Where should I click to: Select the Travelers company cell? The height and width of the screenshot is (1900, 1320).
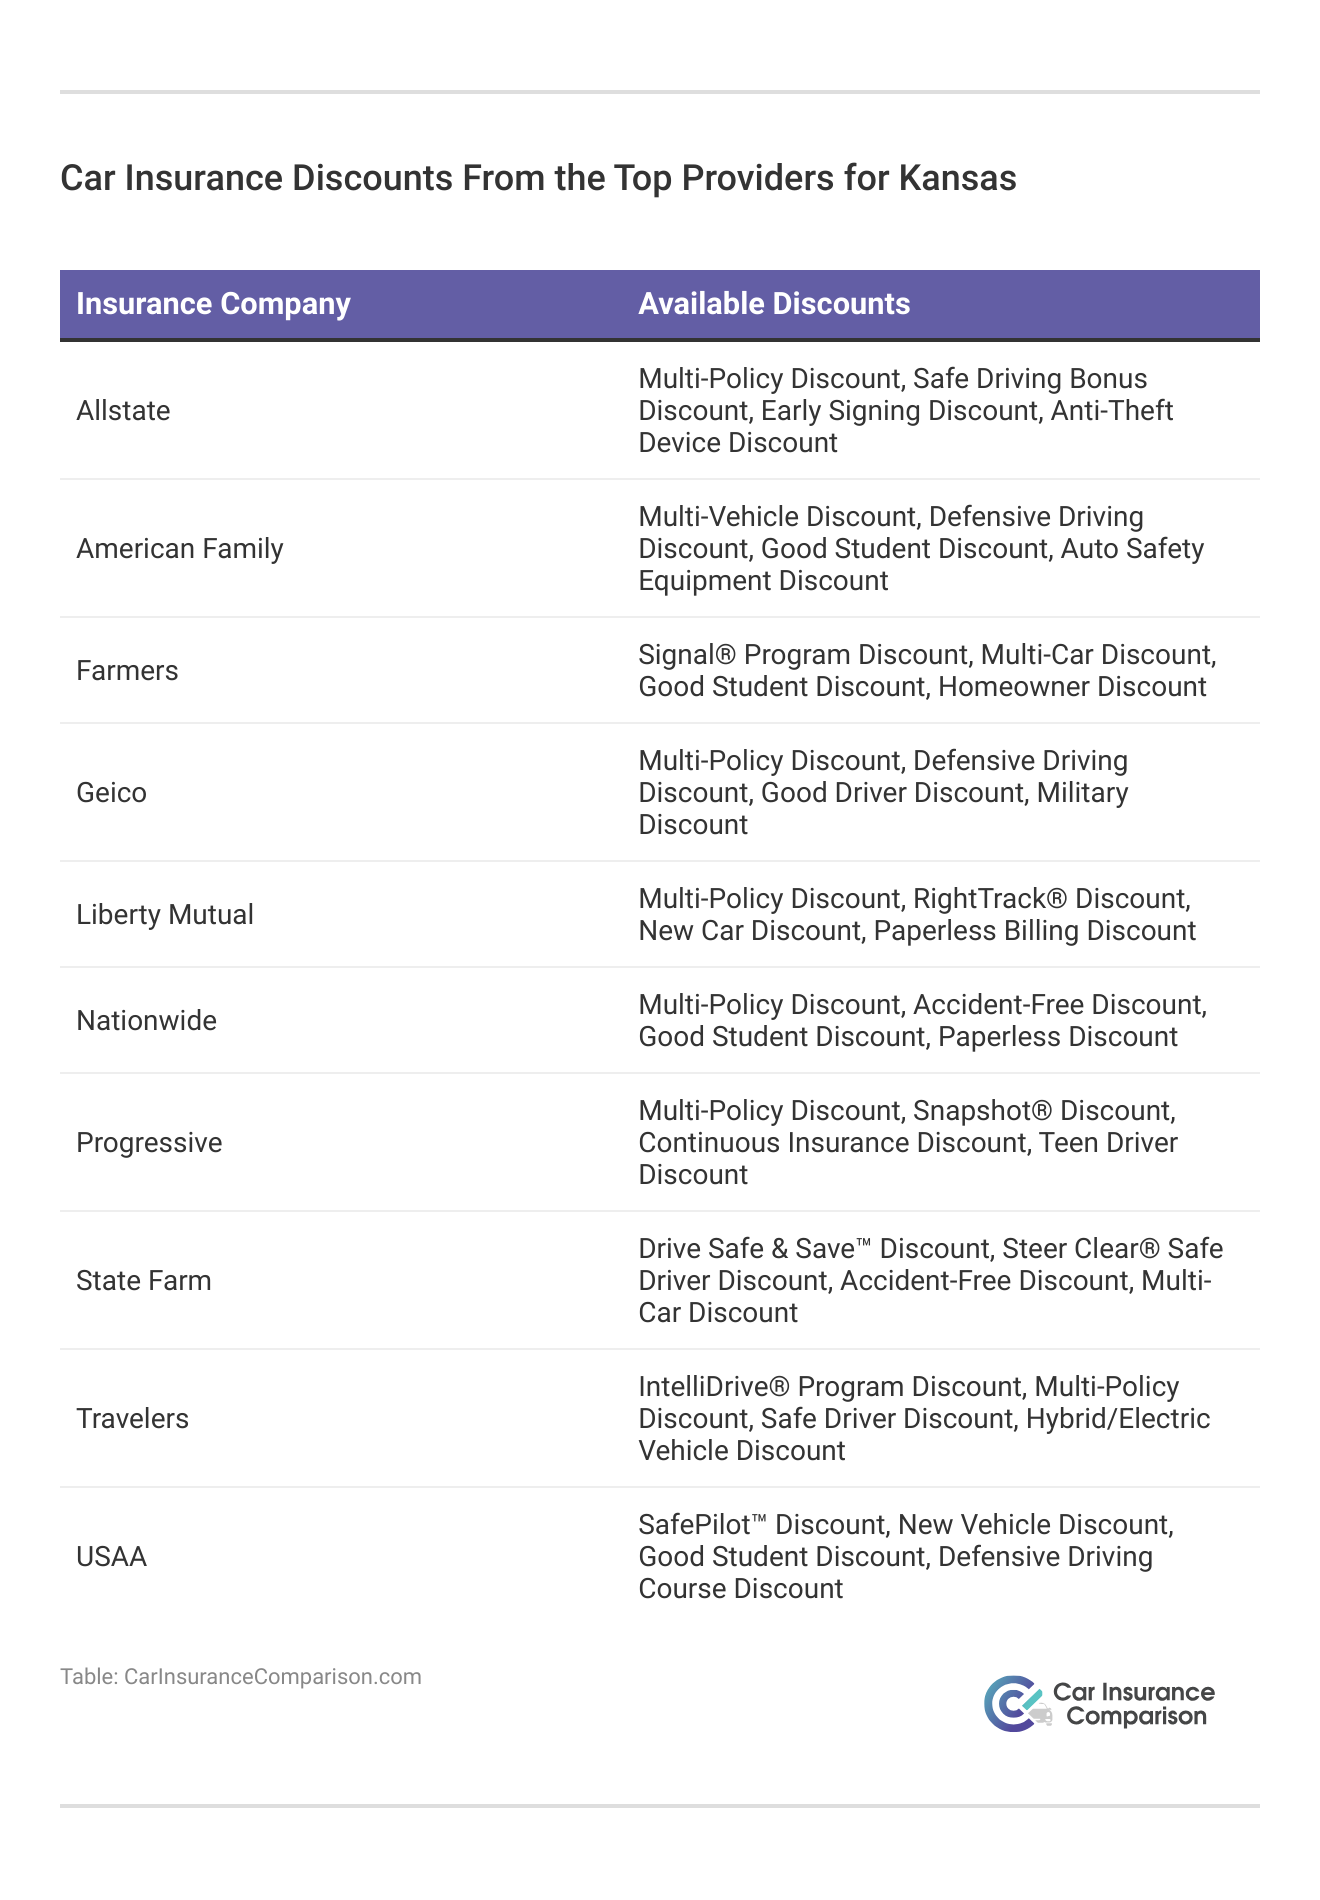point(132,1419)
